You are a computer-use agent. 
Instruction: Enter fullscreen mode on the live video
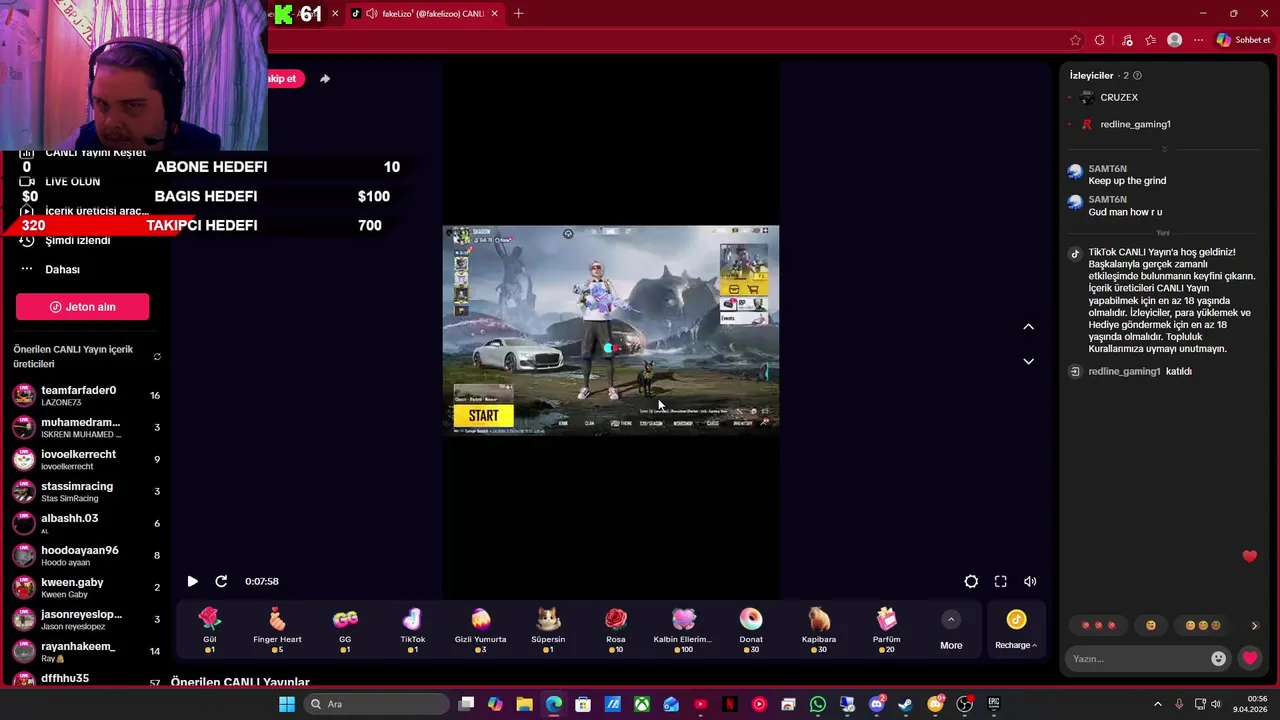click(x=1001, y=582)
